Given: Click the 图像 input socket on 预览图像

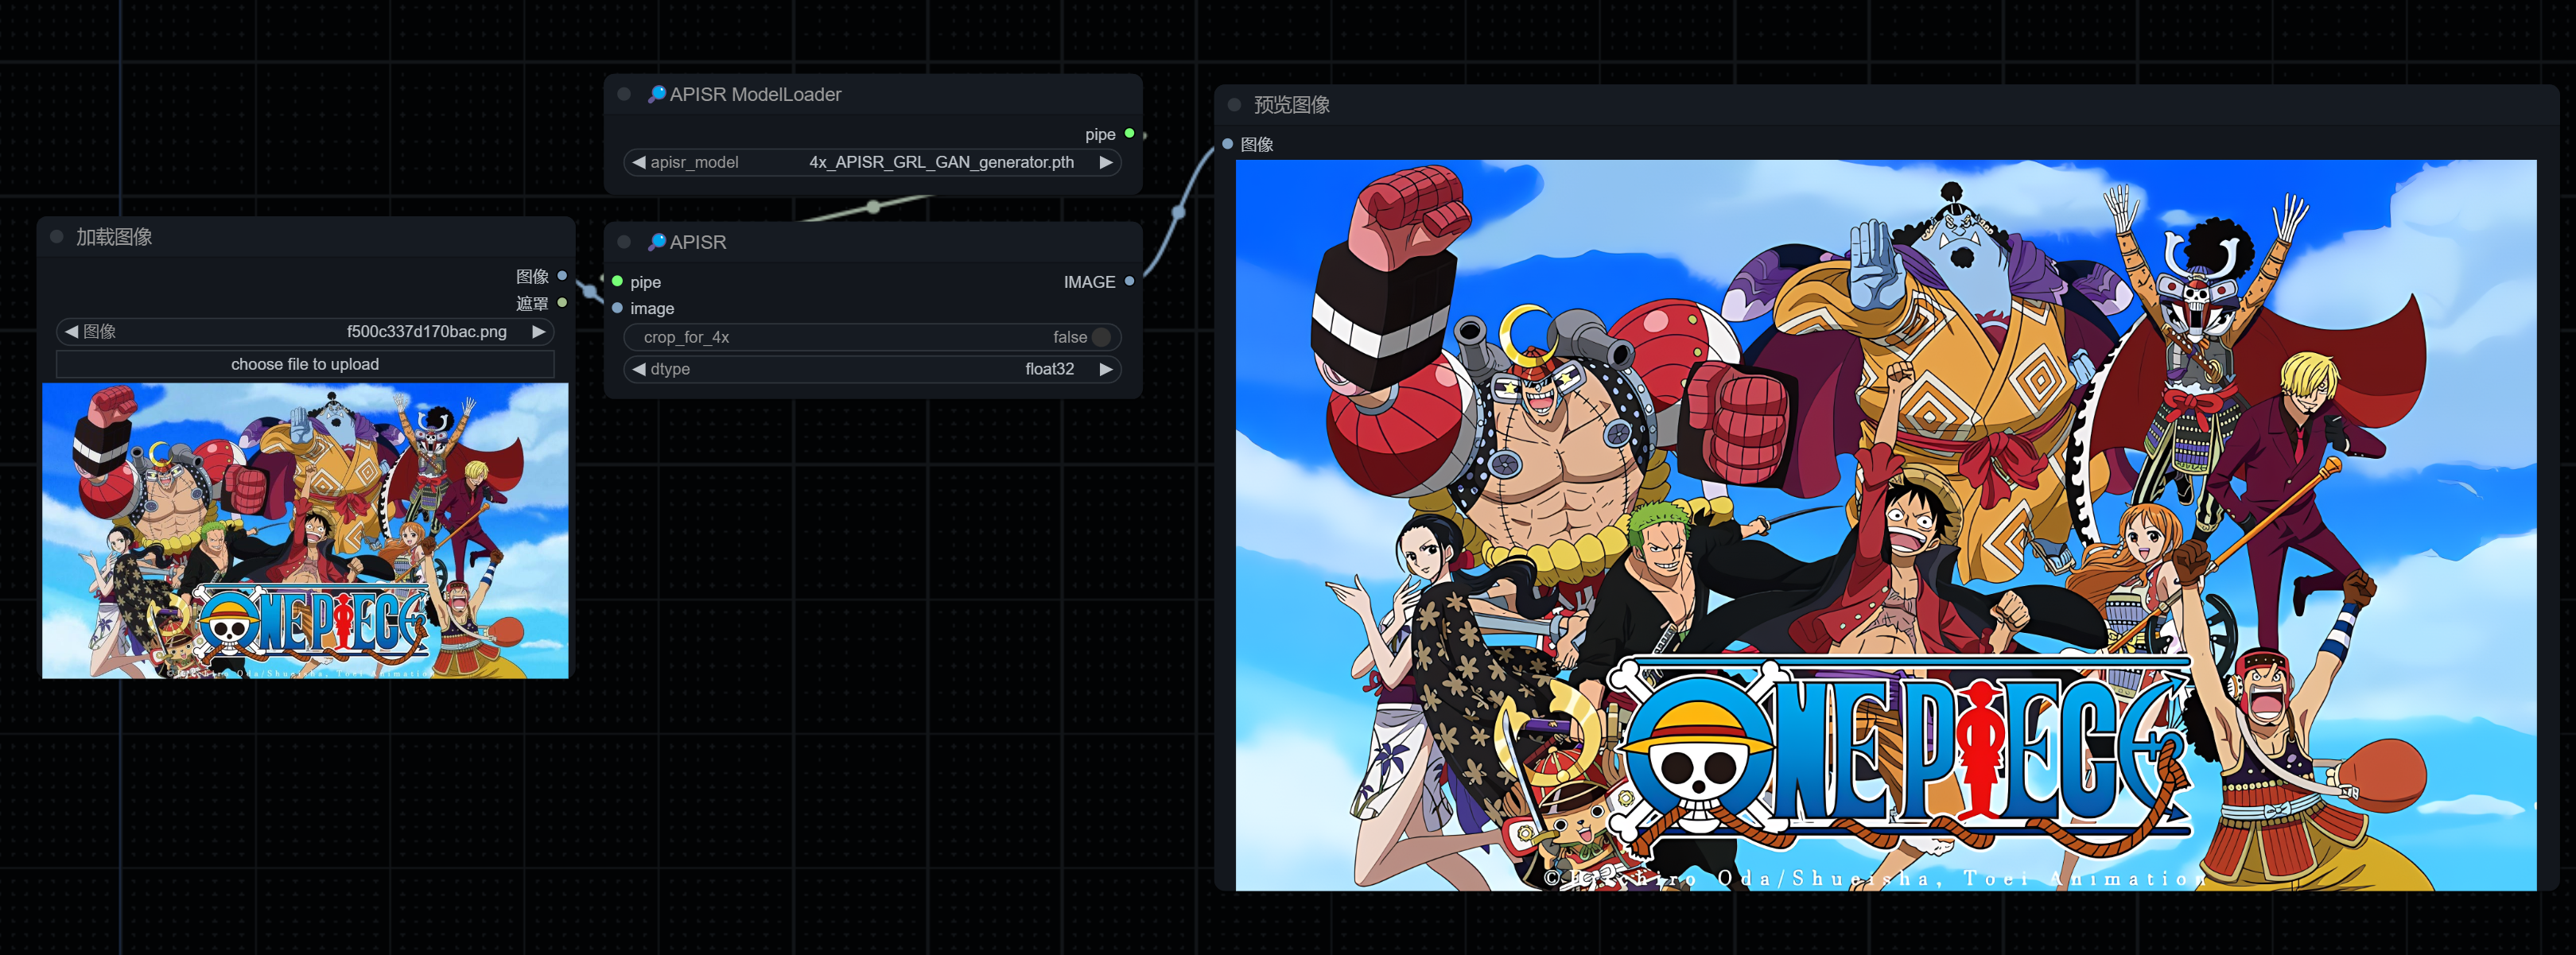Looking at the screenshot, I should (x=1228, y=144).
